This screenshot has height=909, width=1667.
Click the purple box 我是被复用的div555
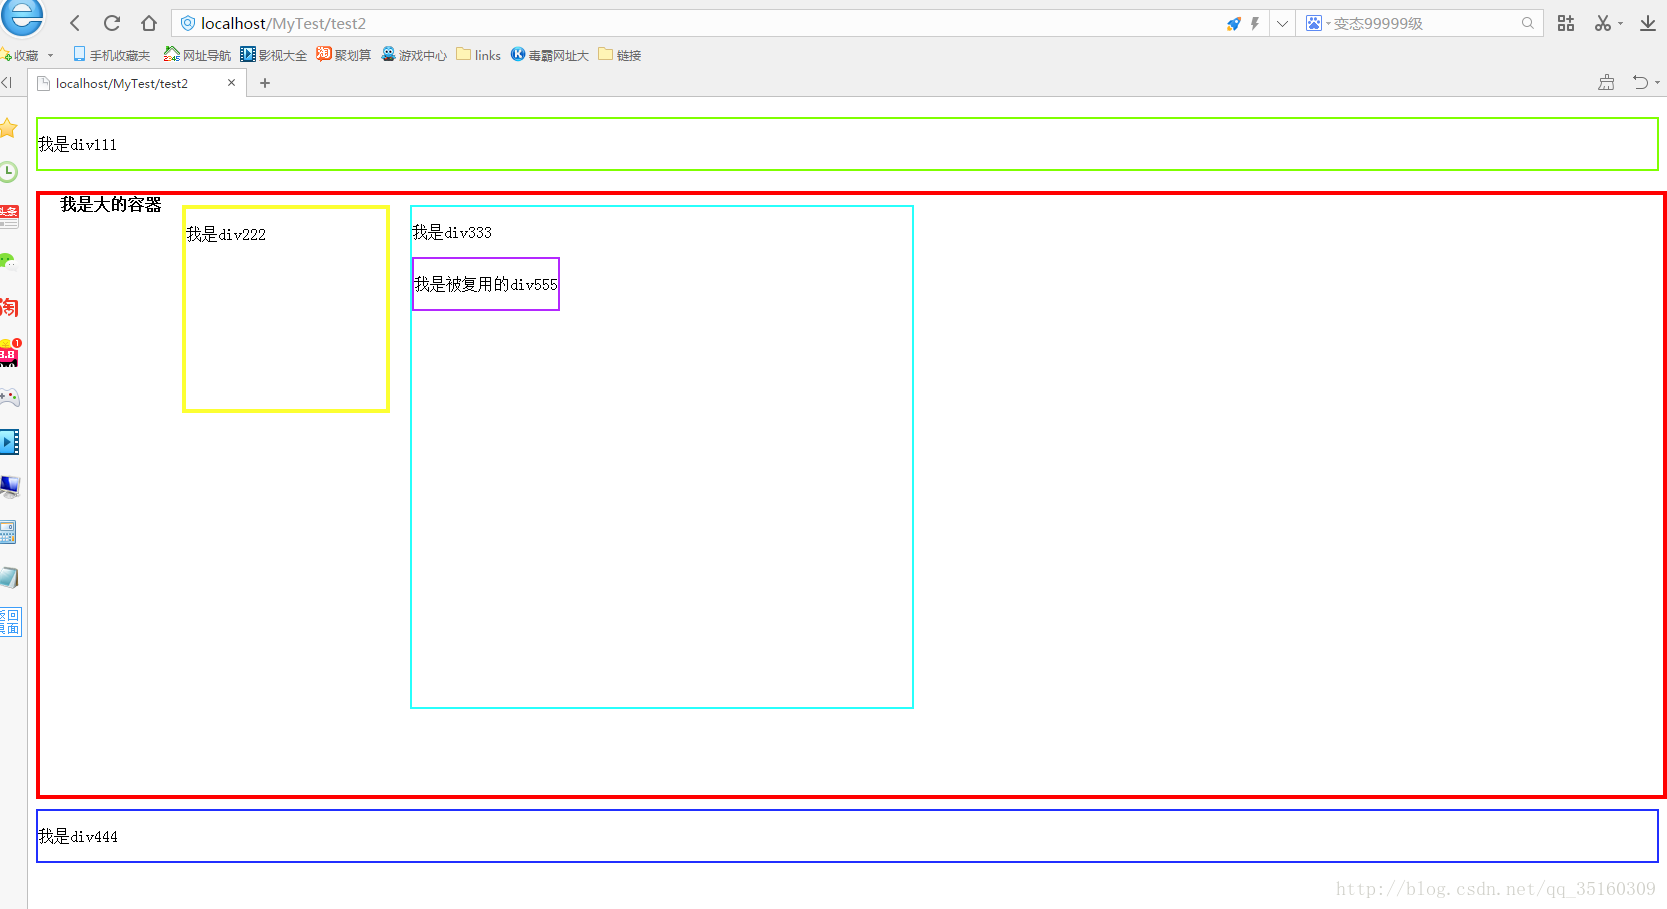coord(486,284)
